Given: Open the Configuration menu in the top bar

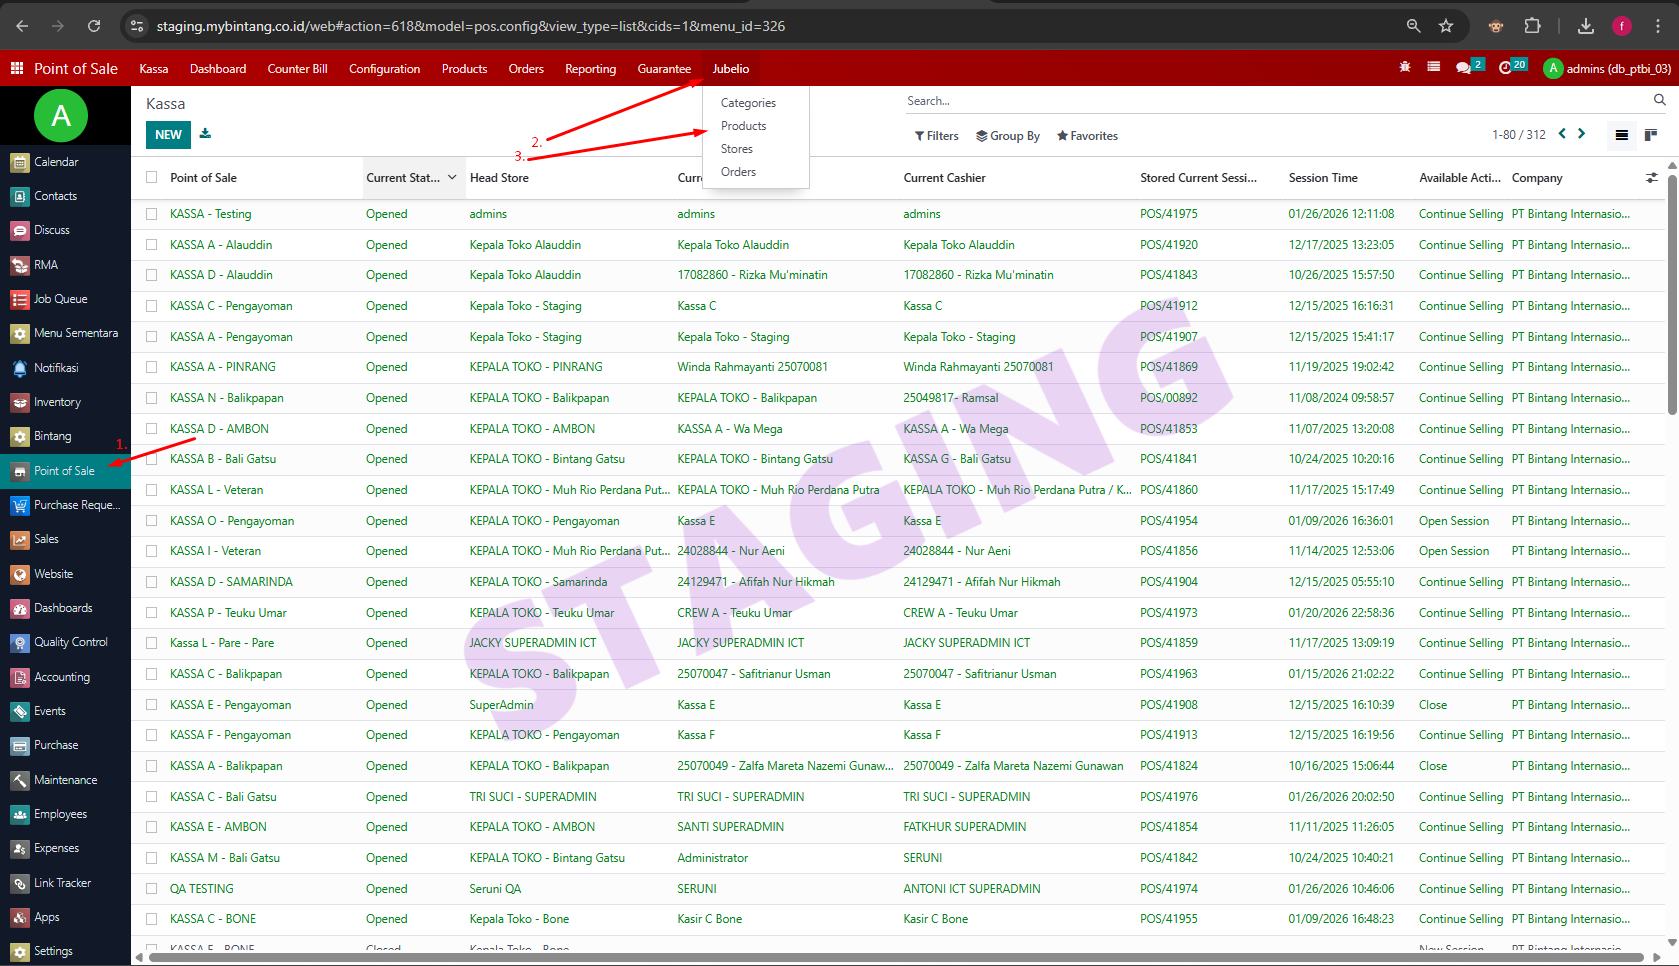Looking at the screenshot, I should click(384, 69).
